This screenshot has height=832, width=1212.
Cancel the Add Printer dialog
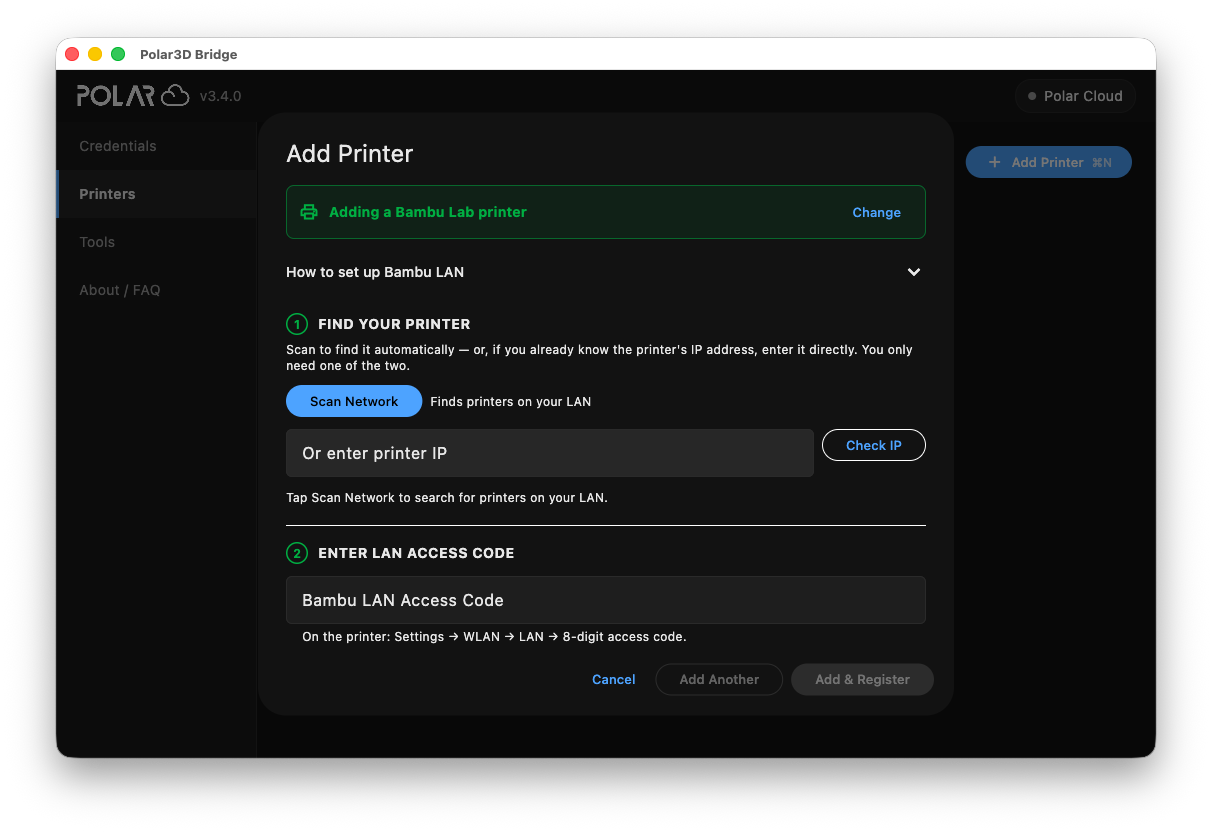(x=613, y=679)
